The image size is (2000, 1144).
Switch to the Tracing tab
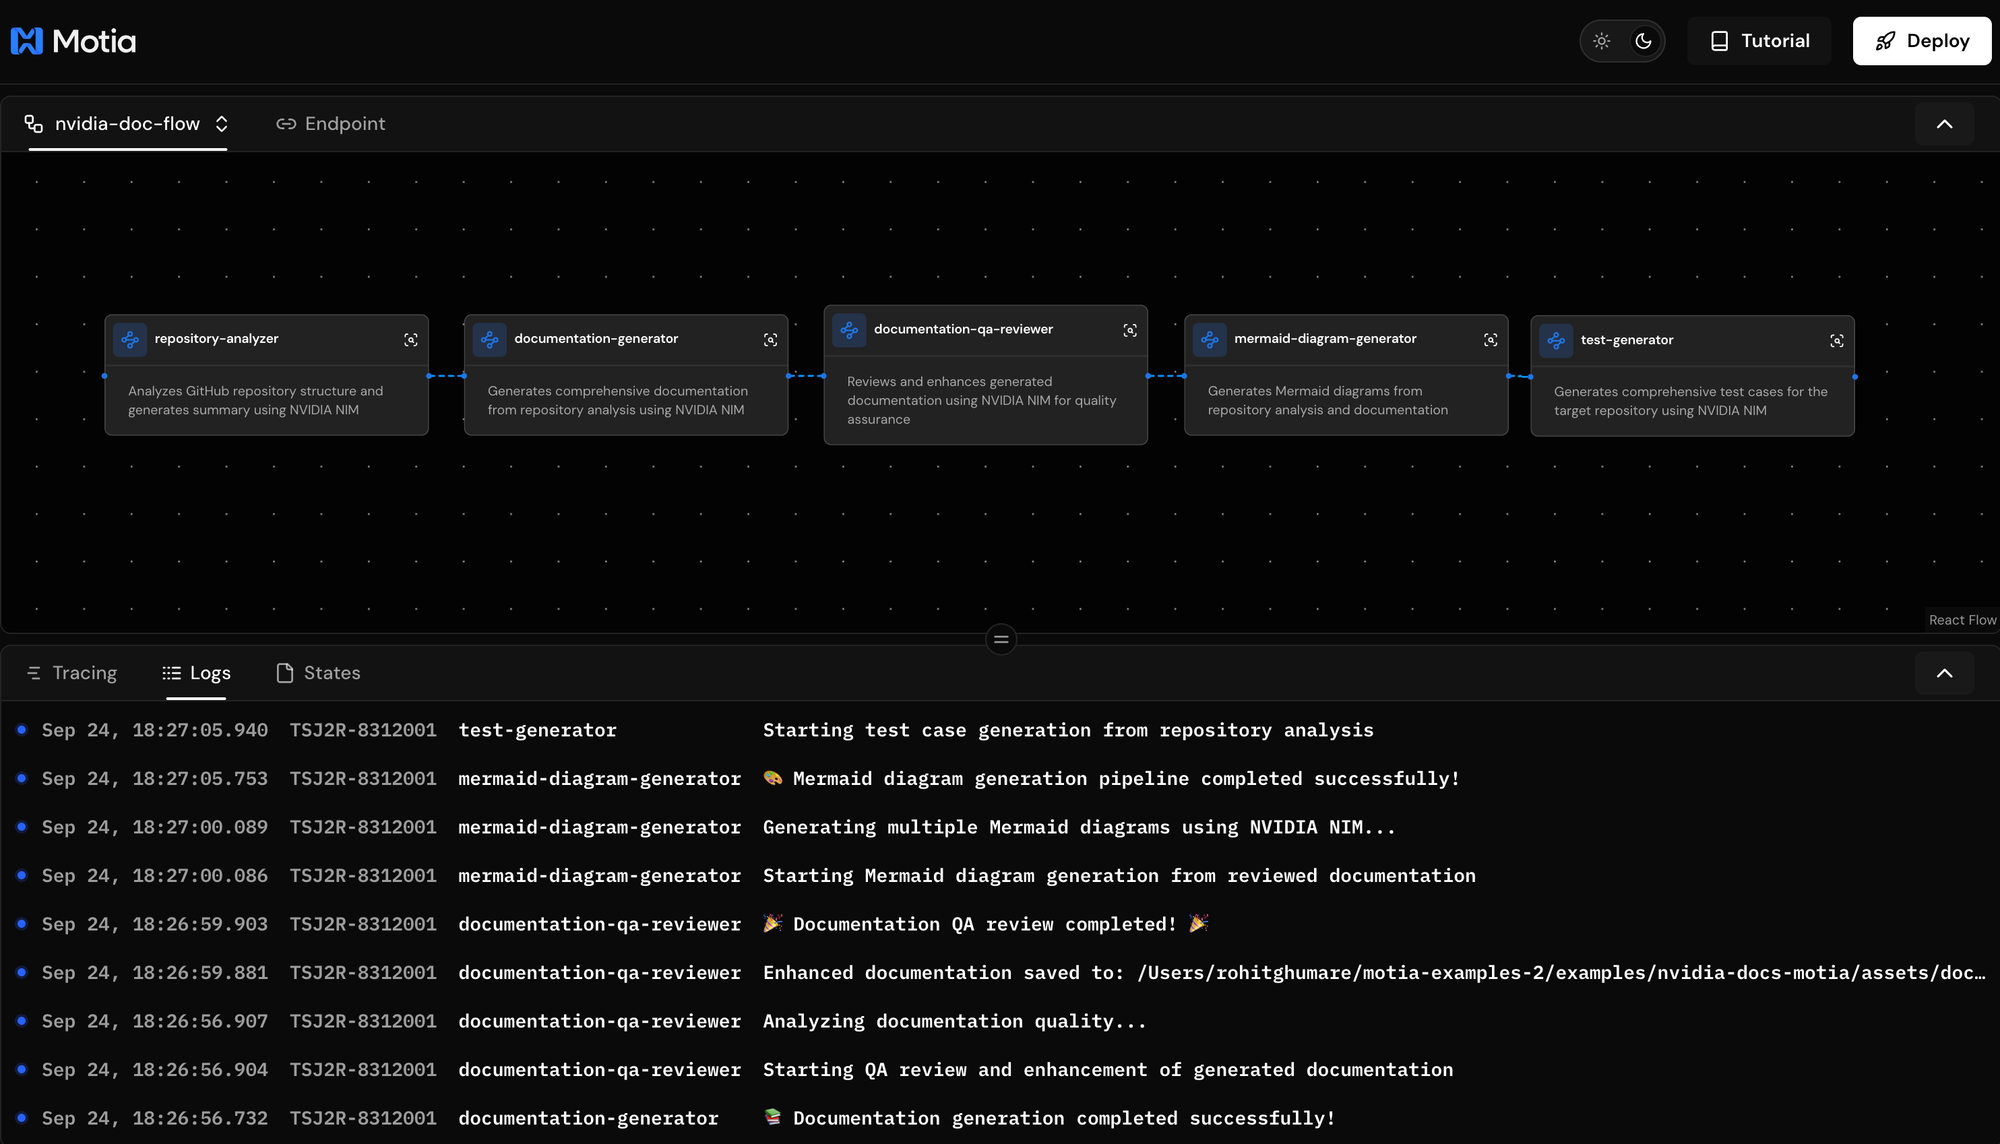(72, 673)
